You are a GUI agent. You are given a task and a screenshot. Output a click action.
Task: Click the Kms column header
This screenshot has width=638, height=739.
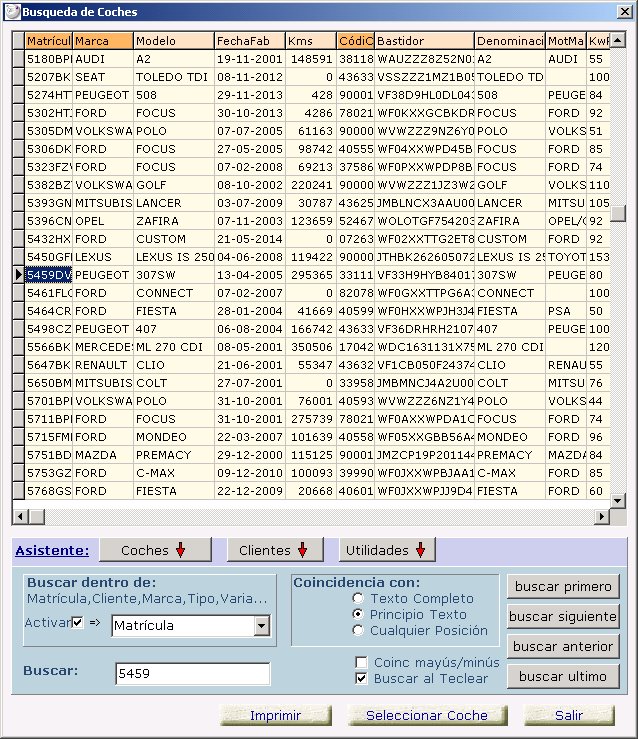pyautogui.click(x=311, y=41)
